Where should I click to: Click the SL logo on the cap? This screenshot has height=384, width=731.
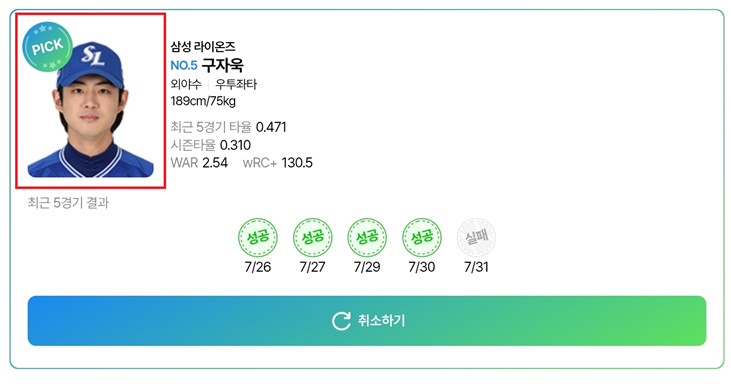92,55
